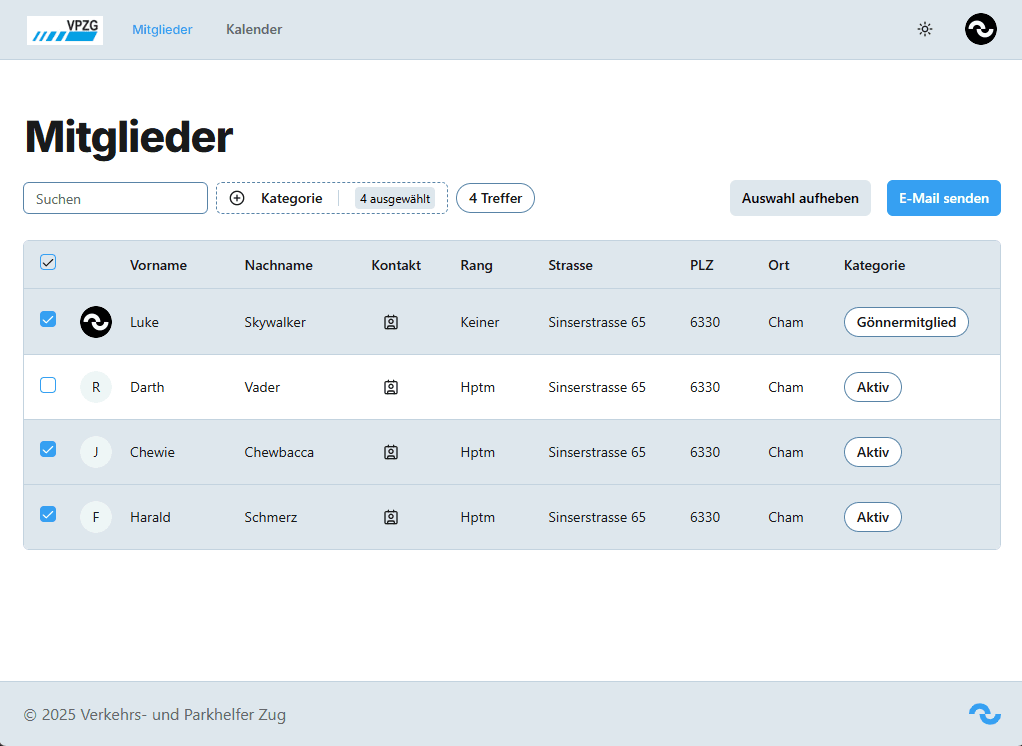
Task: Toggle light/dark theme sun icon
Action: pos(925,29)
